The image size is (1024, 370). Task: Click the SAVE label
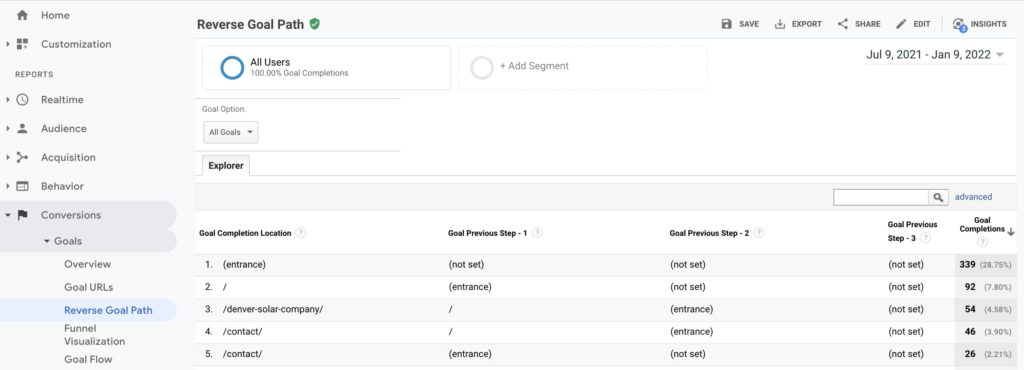pos(749,24)
